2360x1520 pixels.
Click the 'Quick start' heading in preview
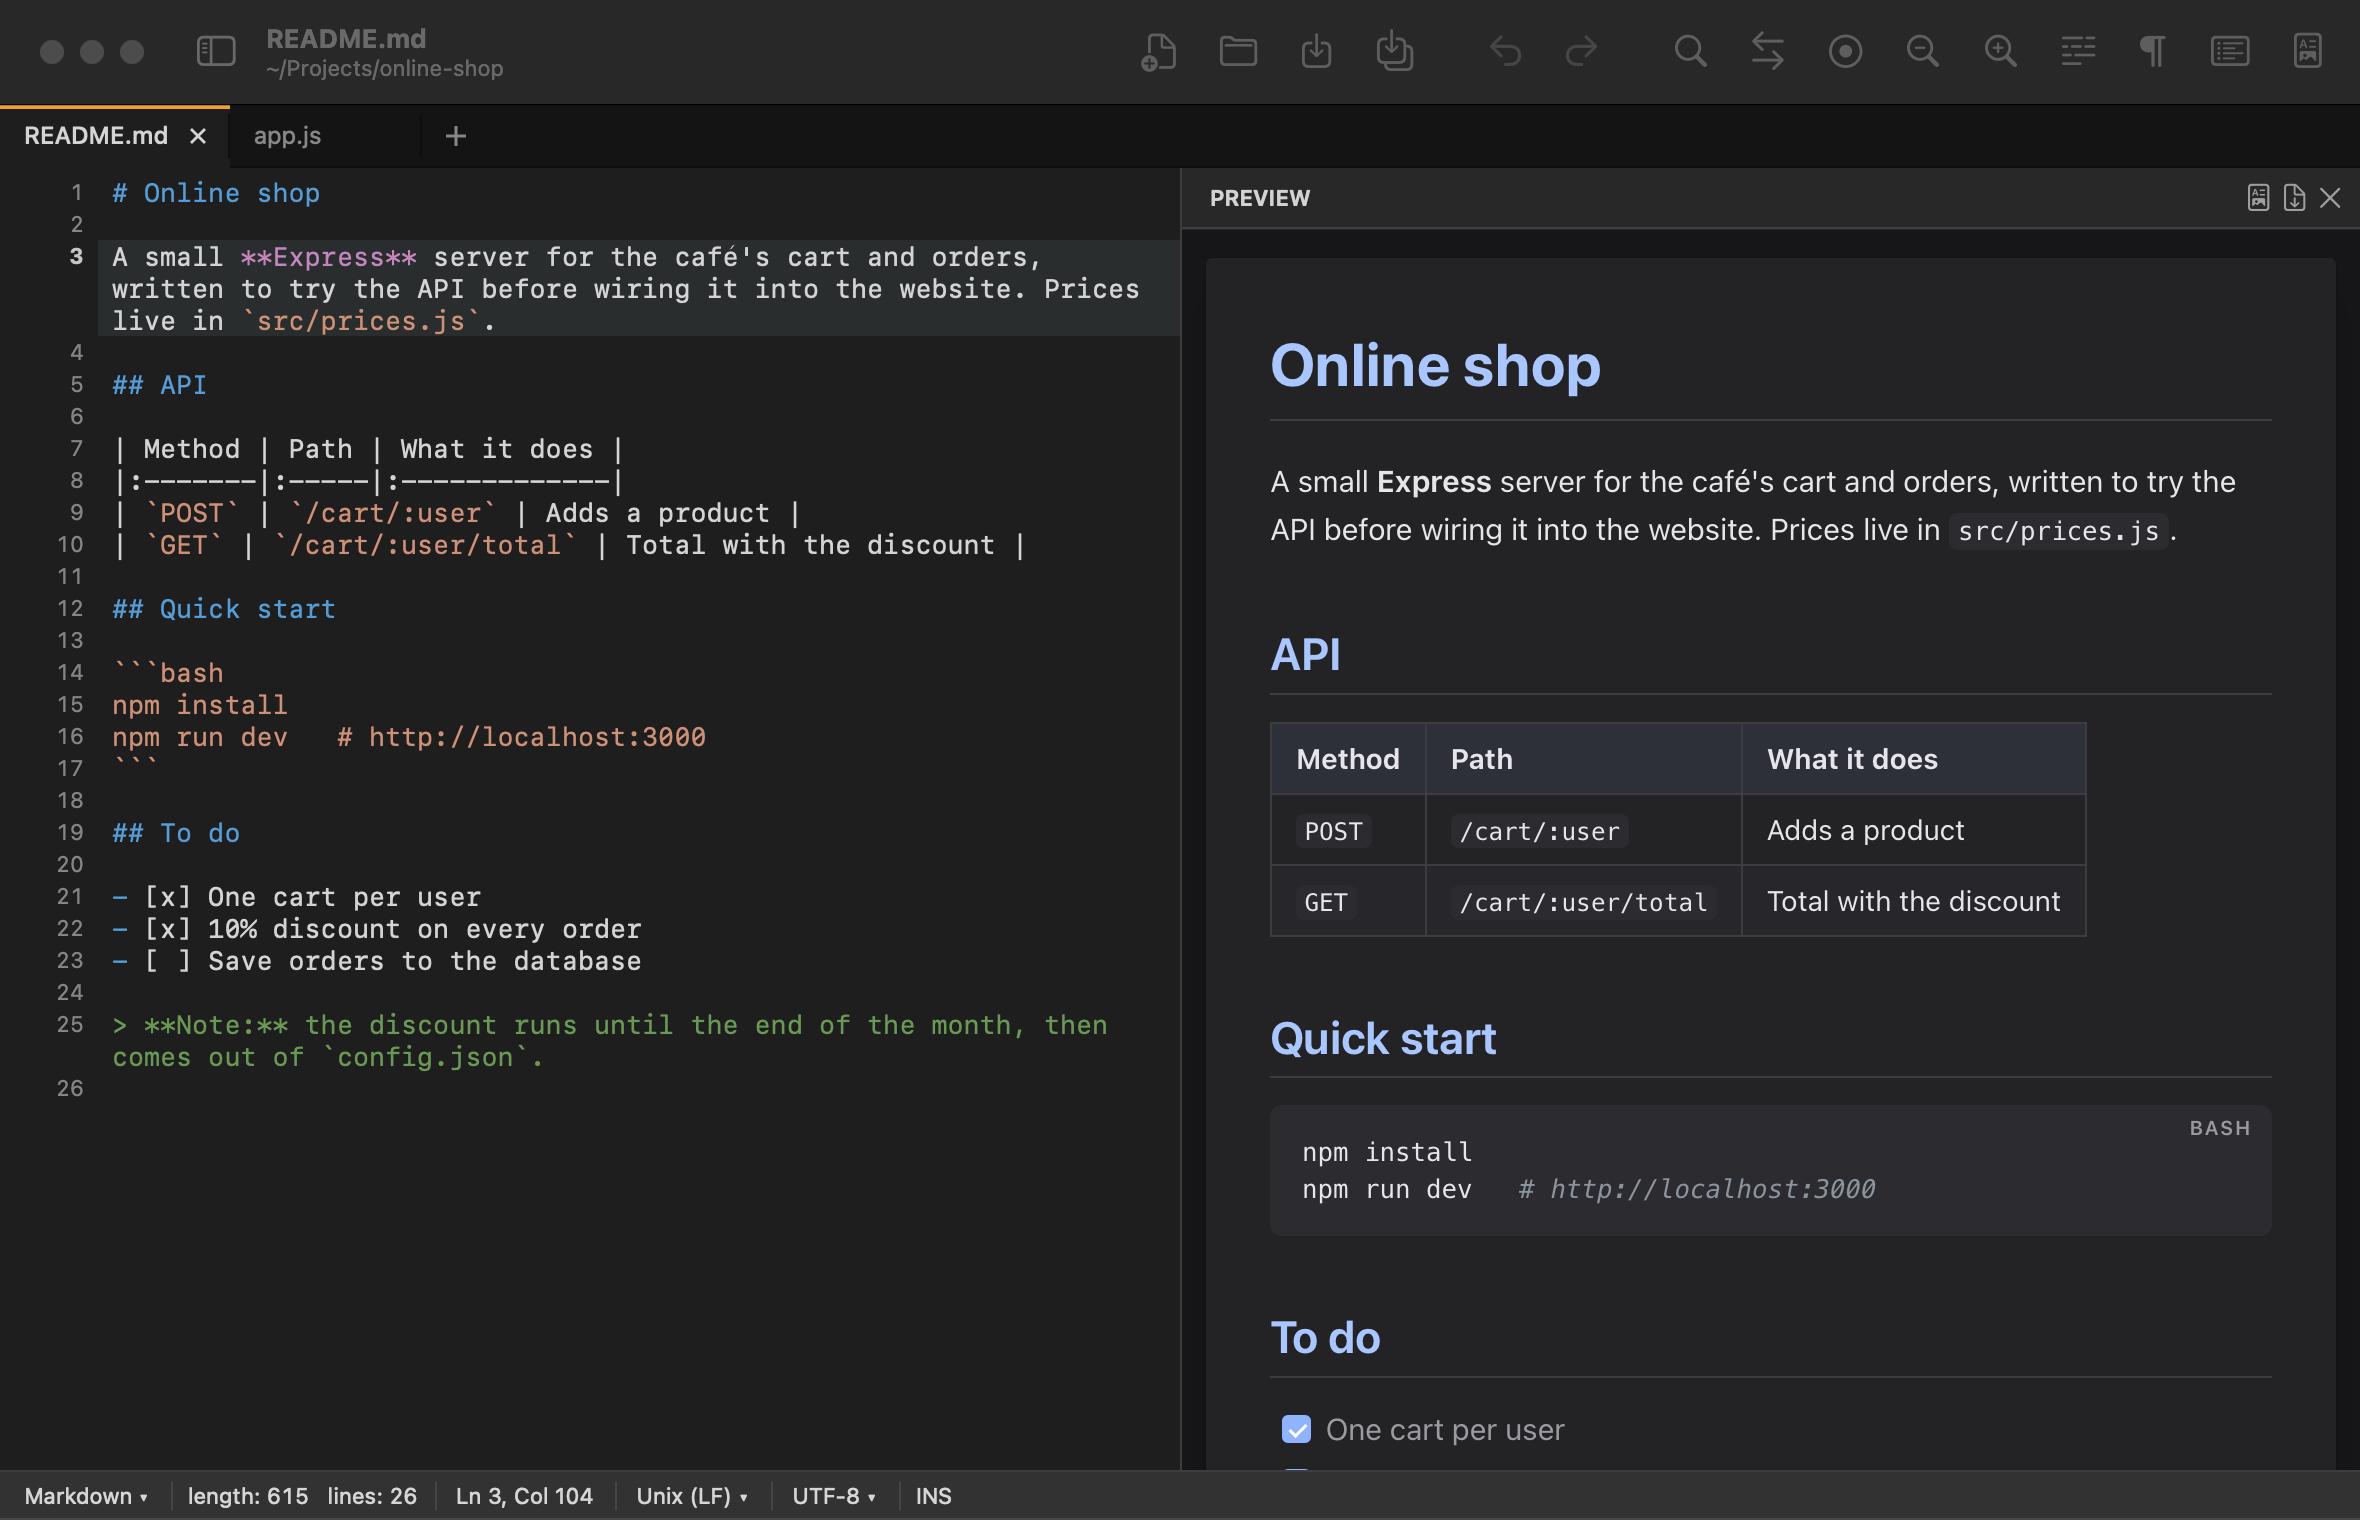(x=1383, y=1039)
